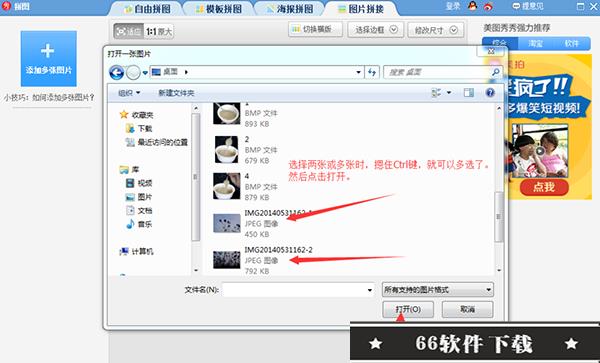
Task: Click the Weibo login icon
Action: coord(488,6)
